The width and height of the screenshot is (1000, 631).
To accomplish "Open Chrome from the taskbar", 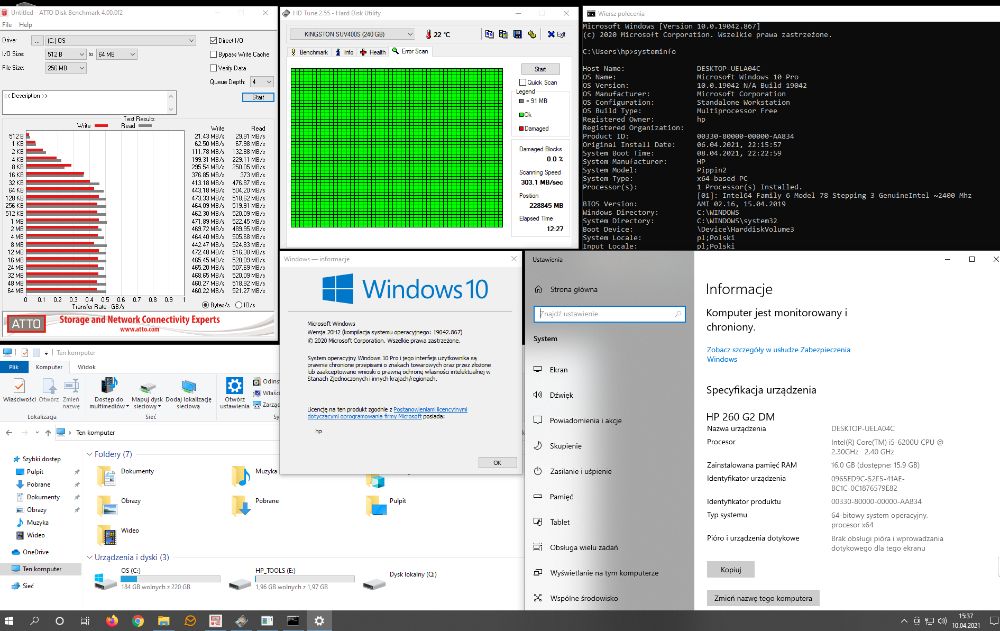I will pos(138,621).
